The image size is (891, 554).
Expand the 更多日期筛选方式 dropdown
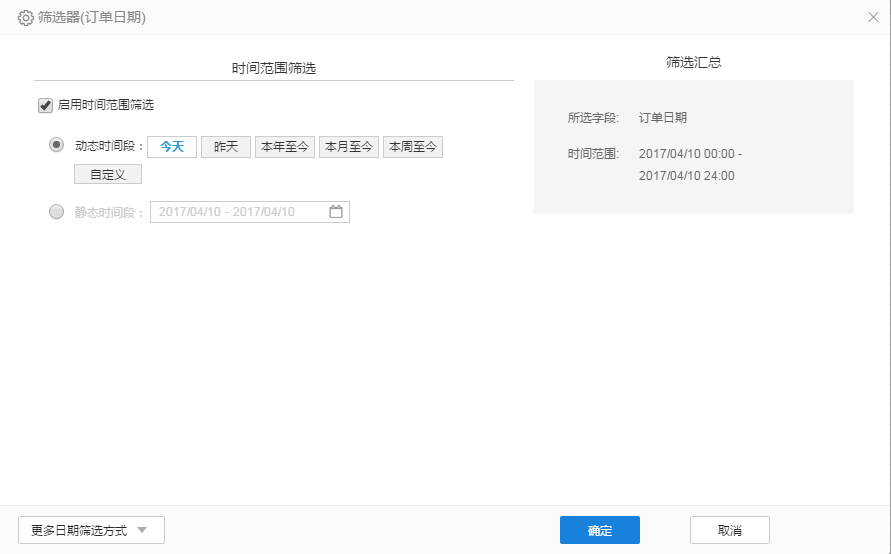point(91,530)
